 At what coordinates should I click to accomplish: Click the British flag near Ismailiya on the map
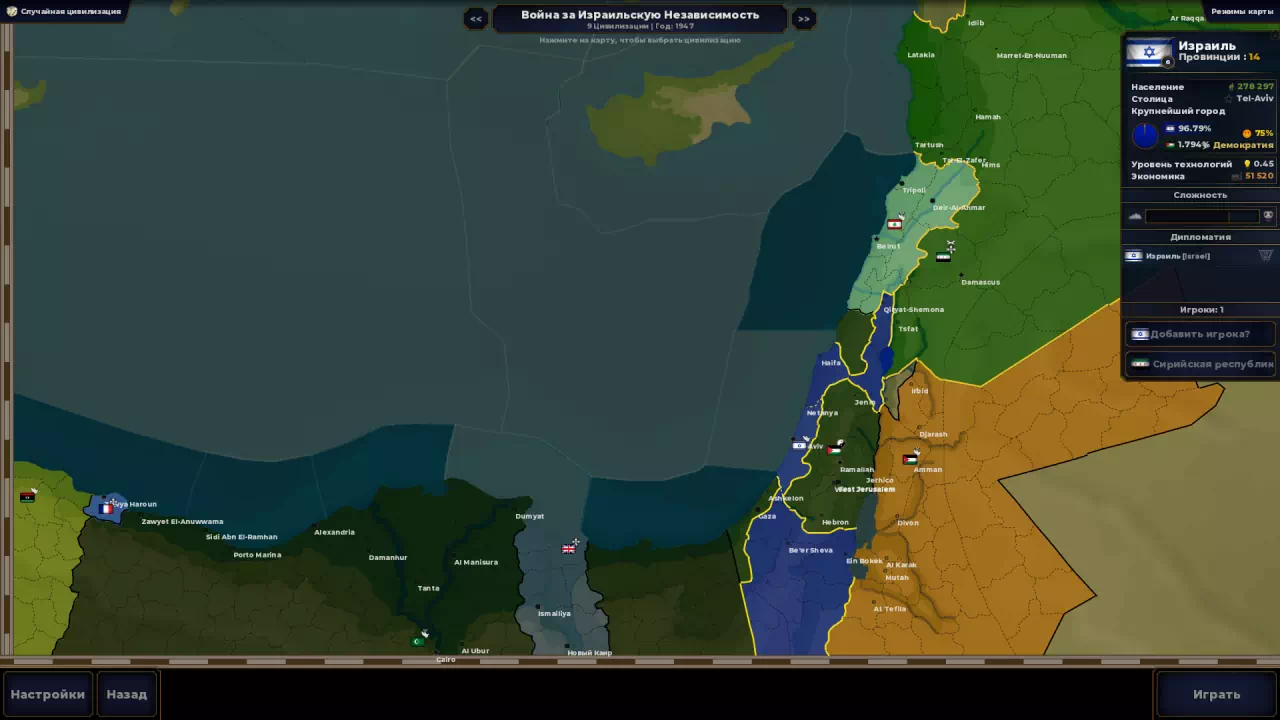point(569,548)
